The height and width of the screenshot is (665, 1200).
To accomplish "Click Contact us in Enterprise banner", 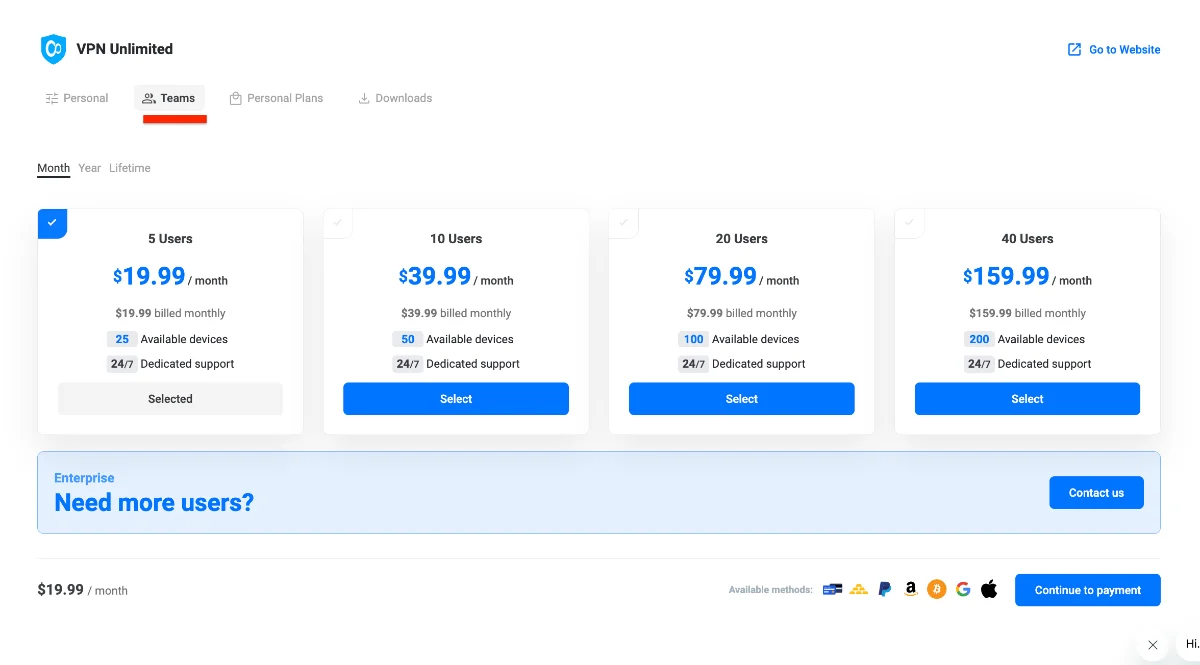I will click(1096, 493).
